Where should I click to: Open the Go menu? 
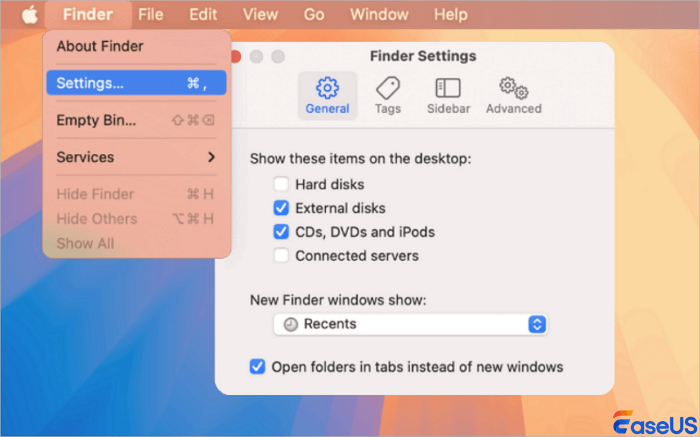[x=314, y=14]
